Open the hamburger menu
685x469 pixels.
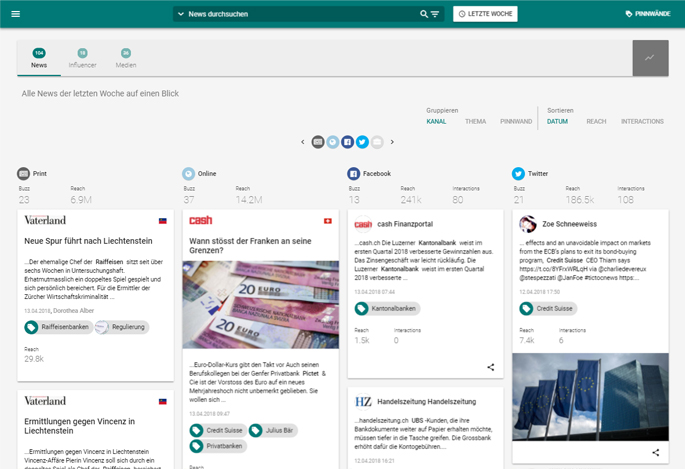tap(16, 14)
